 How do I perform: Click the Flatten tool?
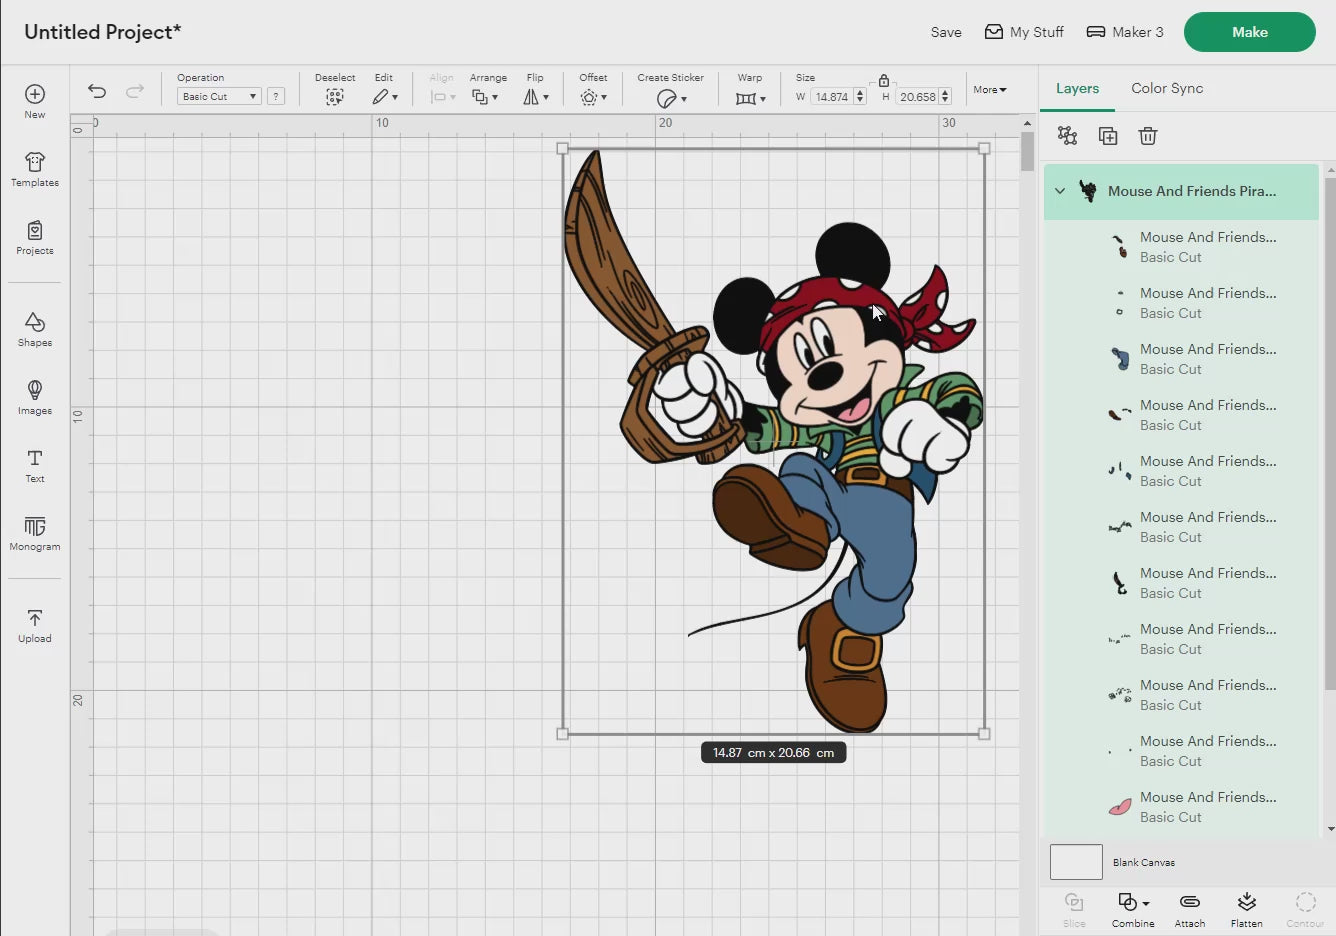pyautogui.click(x=1246, y=910)
